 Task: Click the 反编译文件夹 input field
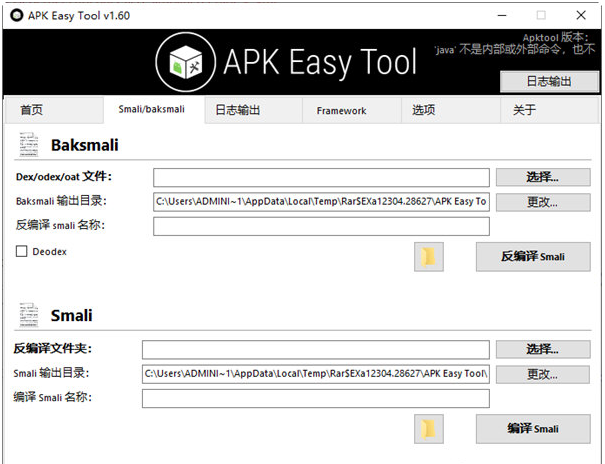(316, 349)
